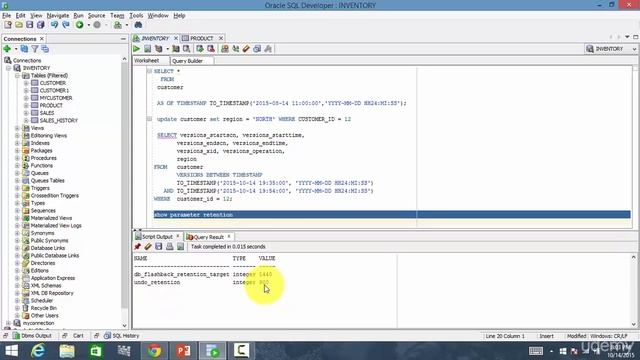
Task: Click the pin icon in Script Output toolbar
Action: (138, 247)
